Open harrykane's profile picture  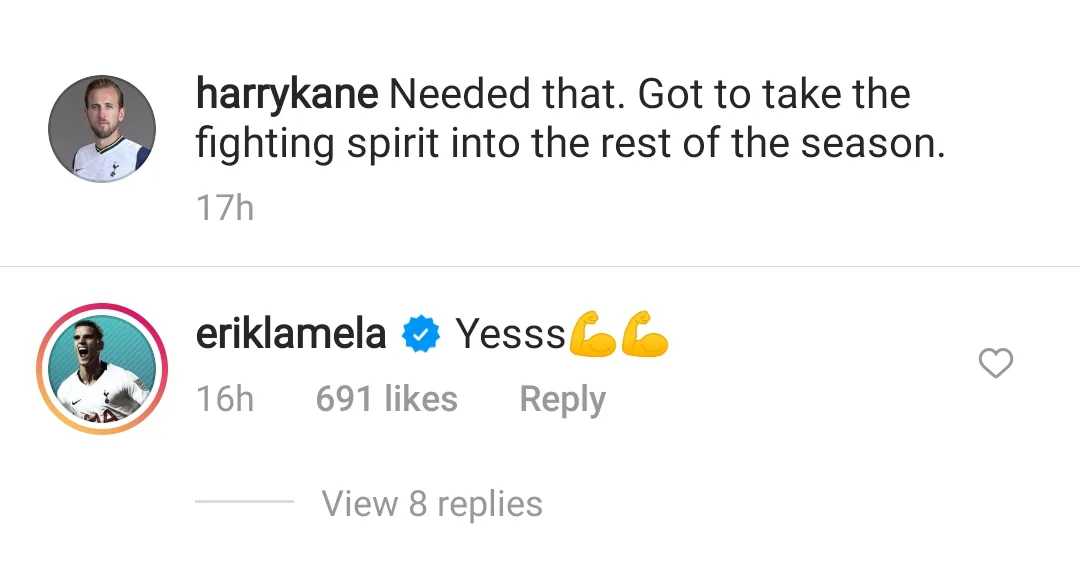point(102,129)
